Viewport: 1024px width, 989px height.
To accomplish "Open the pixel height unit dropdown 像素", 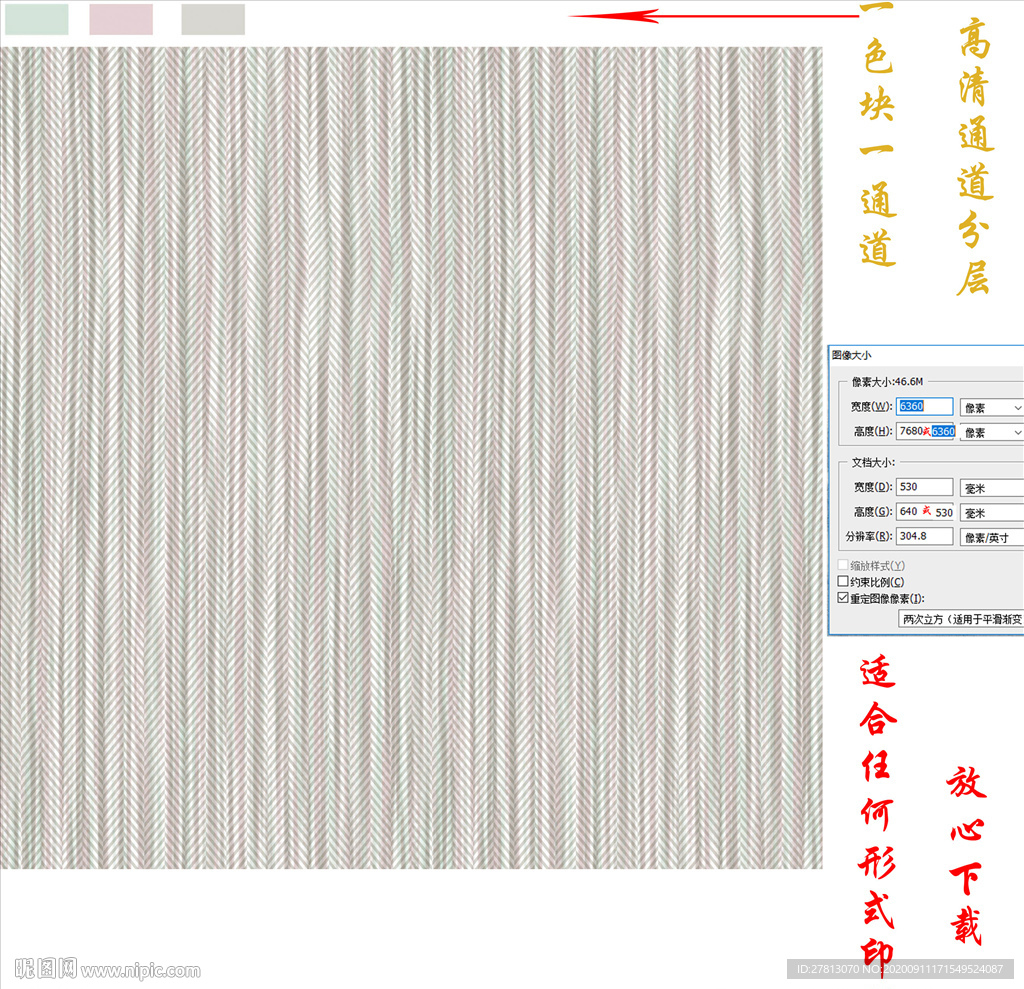I will (x=991, y=432).
